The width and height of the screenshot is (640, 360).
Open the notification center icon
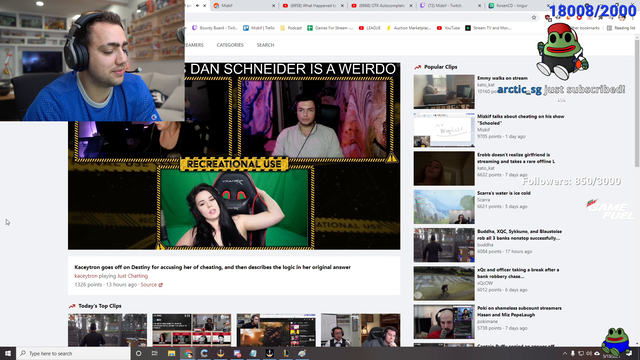click(x=629, y=353)
